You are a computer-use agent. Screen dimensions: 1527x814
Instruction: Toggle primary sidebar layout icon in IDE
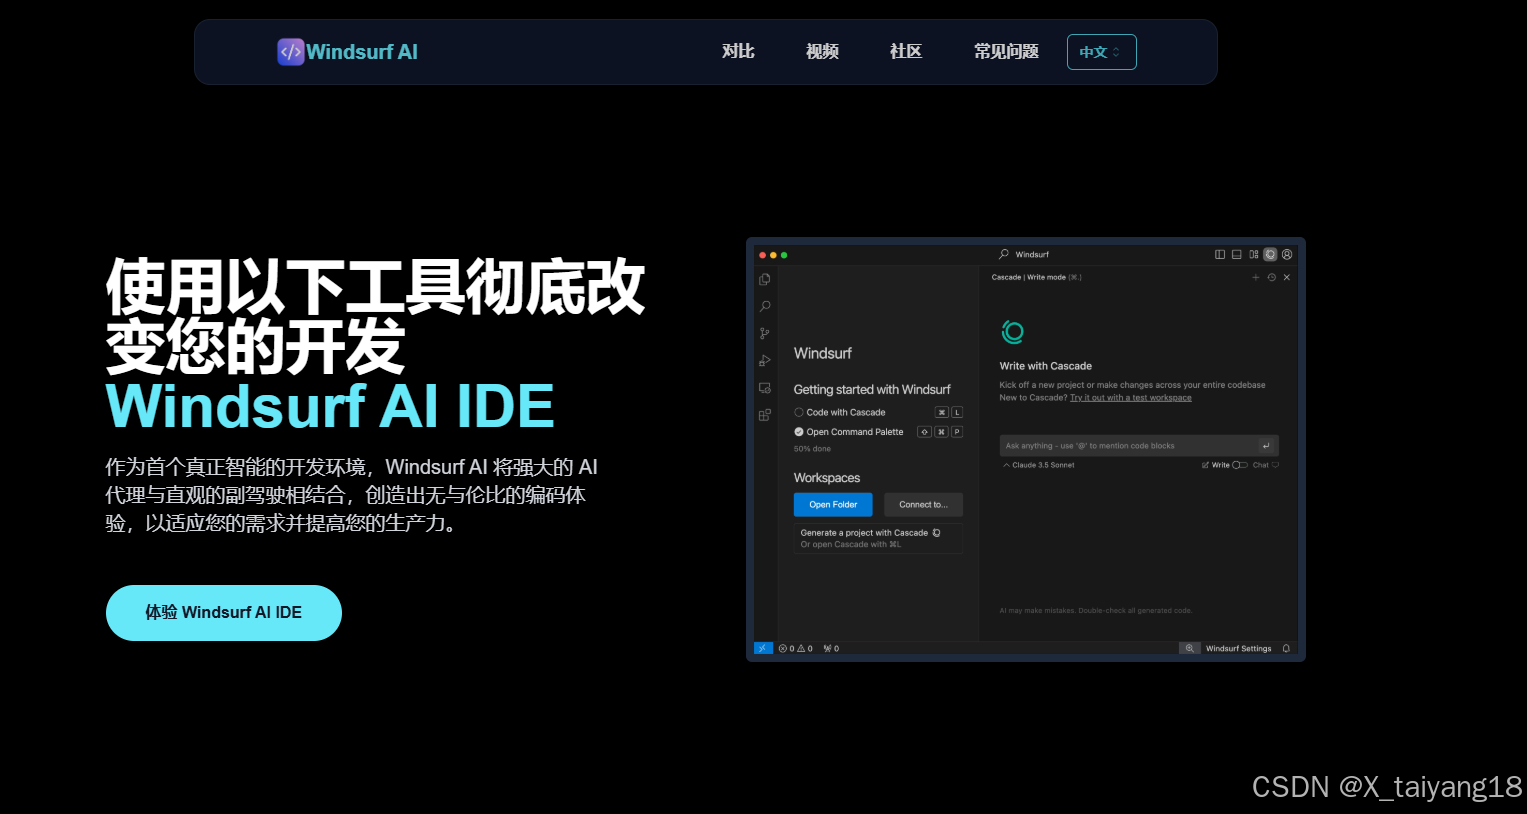[x=1220, y=255]
